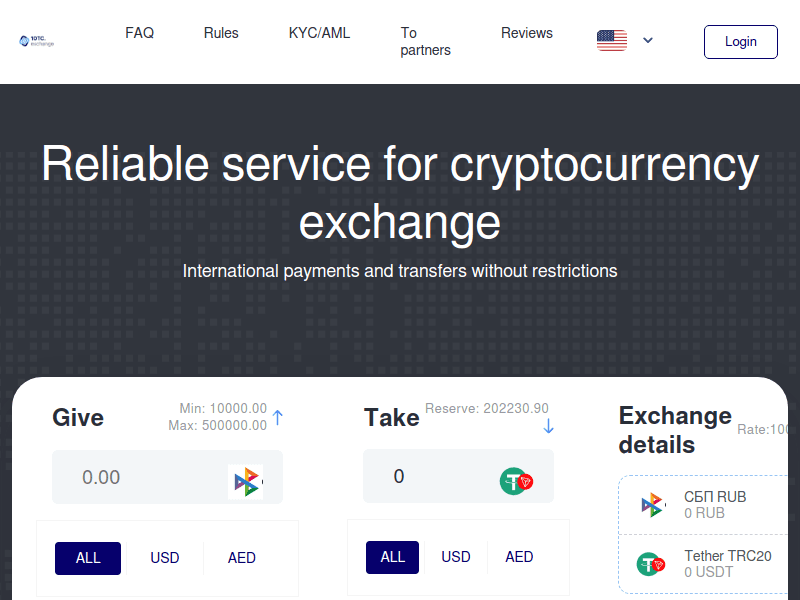The width and height of the screenshot is (800, 600).
Task: Open the To partners link
Action: click(x=425, y=41)
